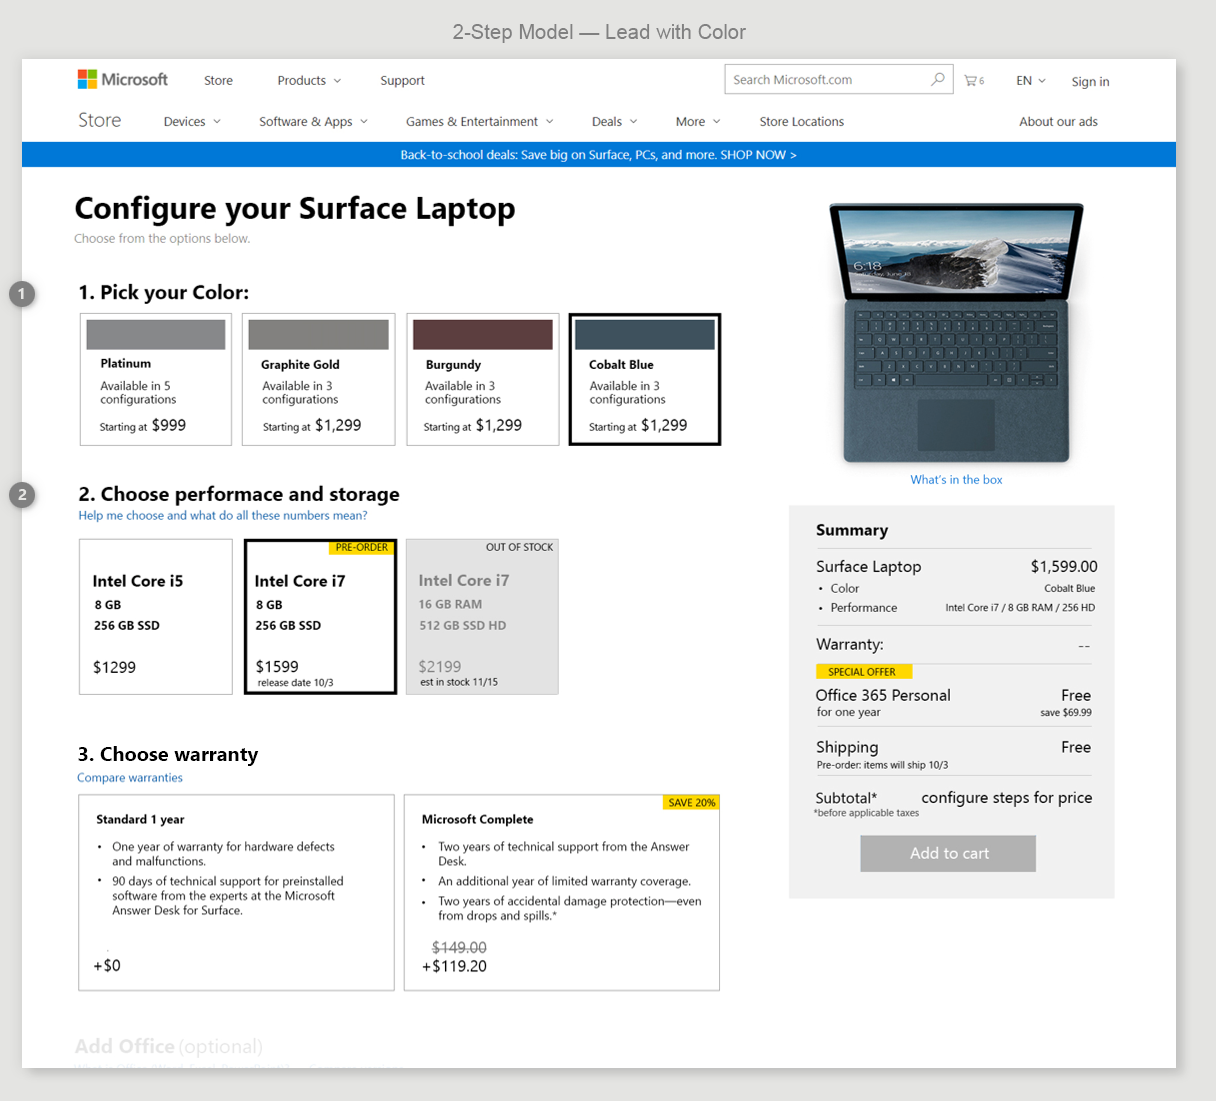This screenshot has width=1216, height=1101.
Task: Click the SAVE 20% badge
Action: pyautogui.click(x=691, y=803)
